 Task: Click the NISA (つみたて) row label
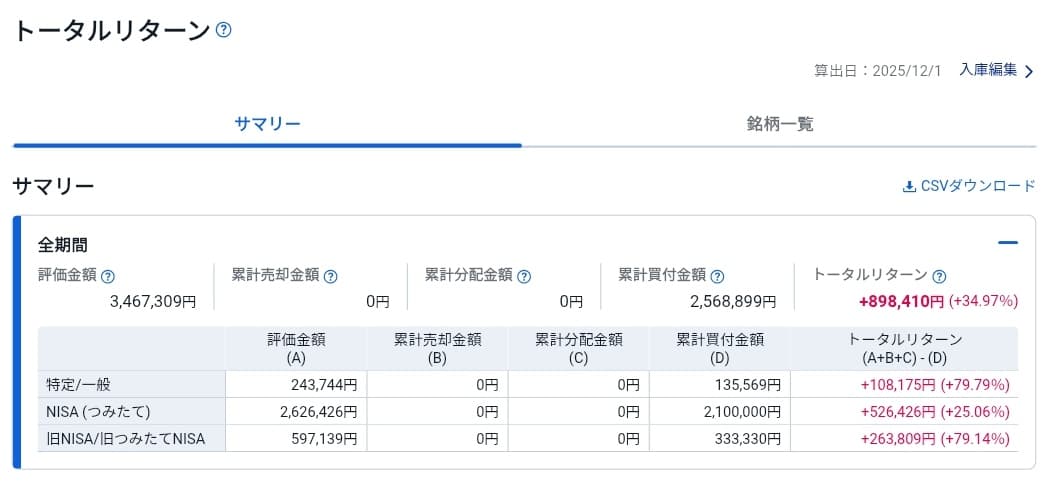pyautogui.click(x=96, y=411)
